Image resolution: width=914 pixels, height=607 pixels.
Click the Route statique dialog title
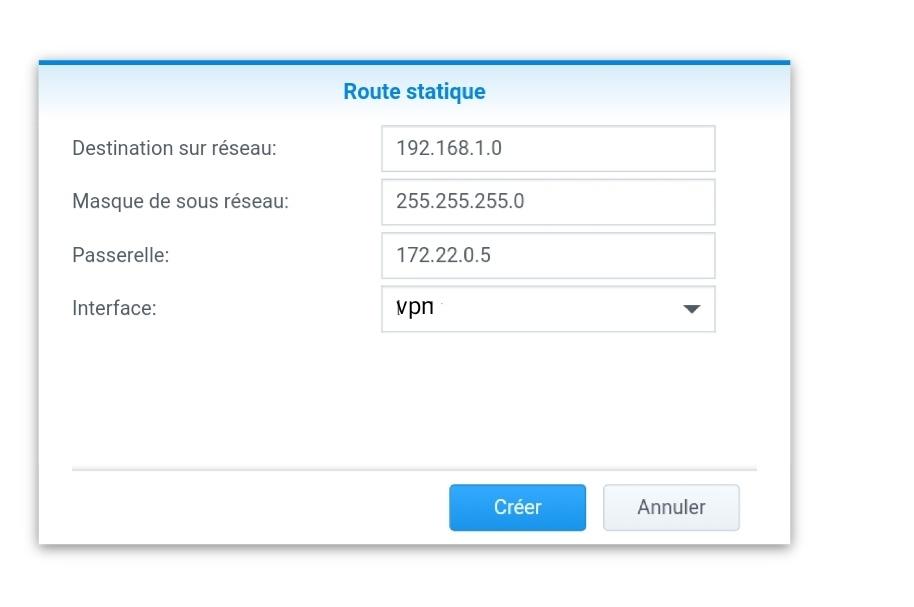(x=414, y=91)
